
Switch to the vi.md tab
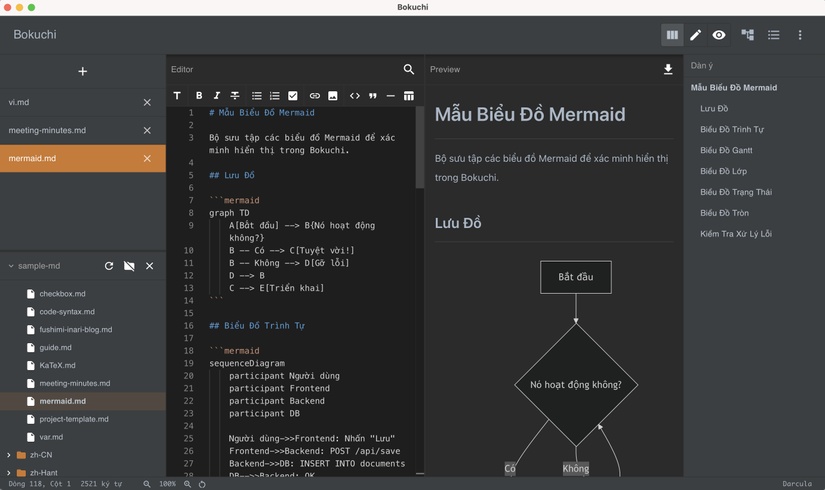coord(83,103)
